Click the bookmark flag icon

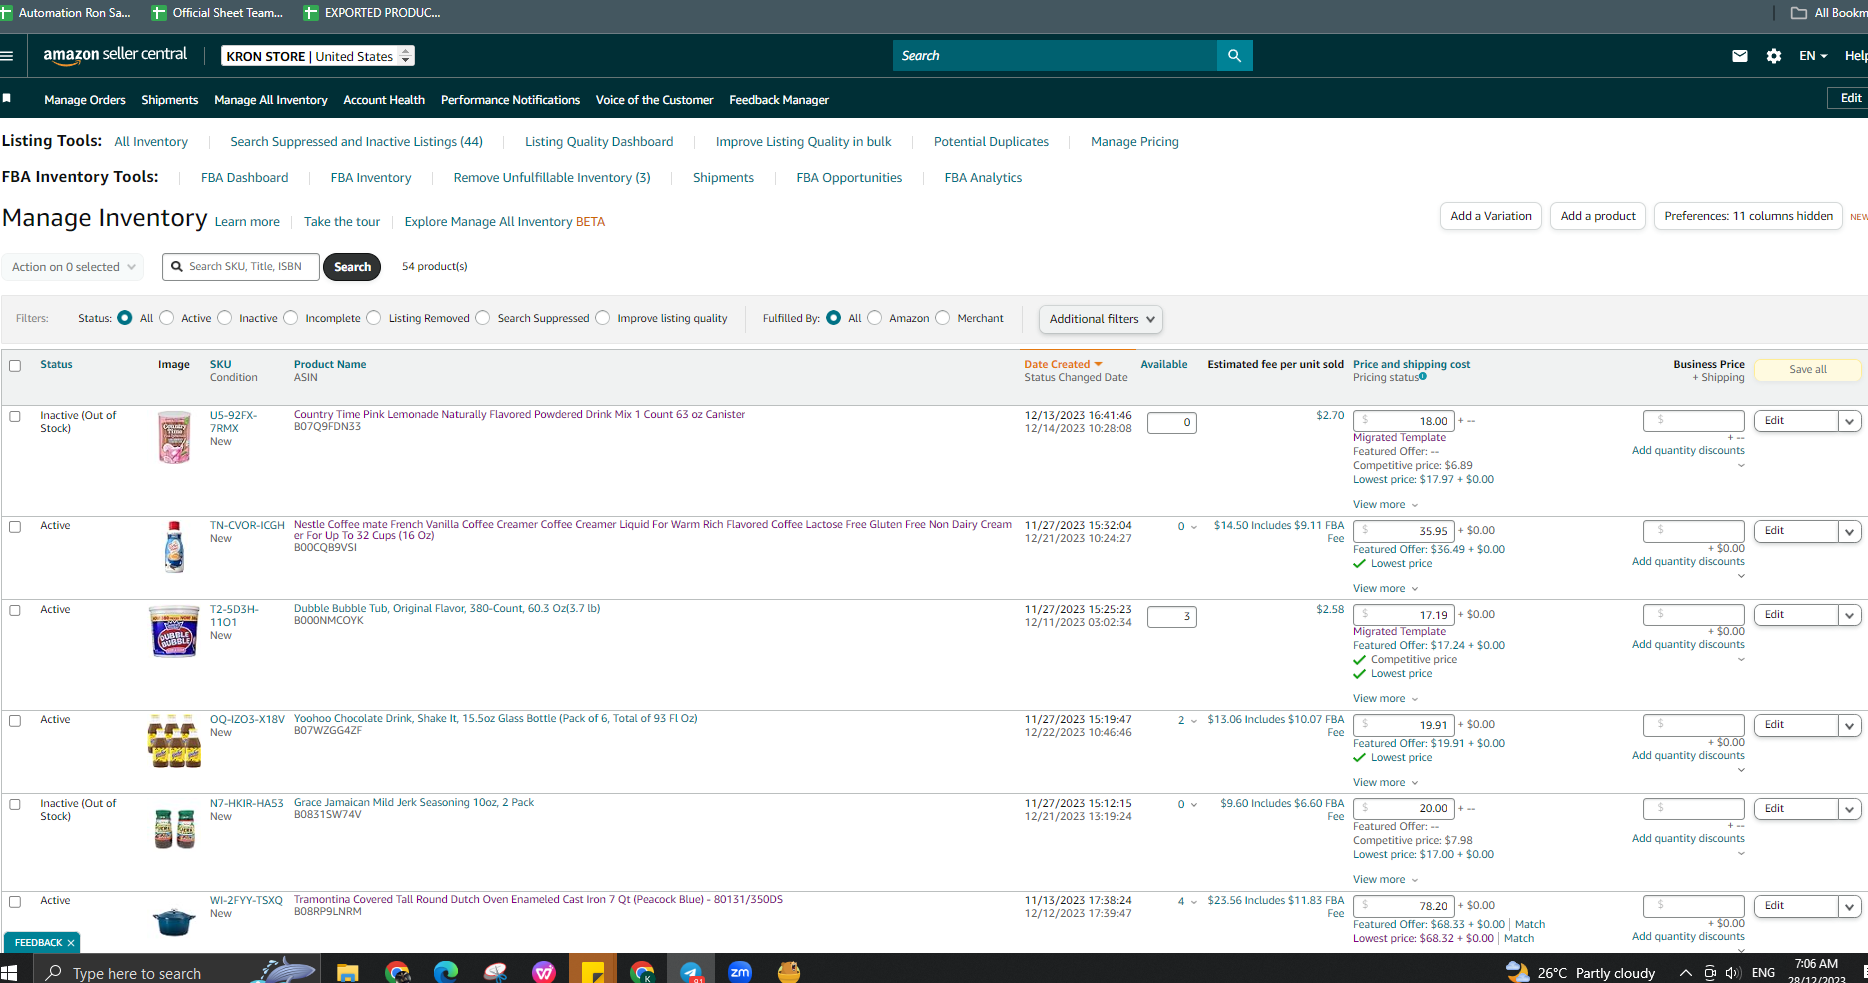point(7,98)
